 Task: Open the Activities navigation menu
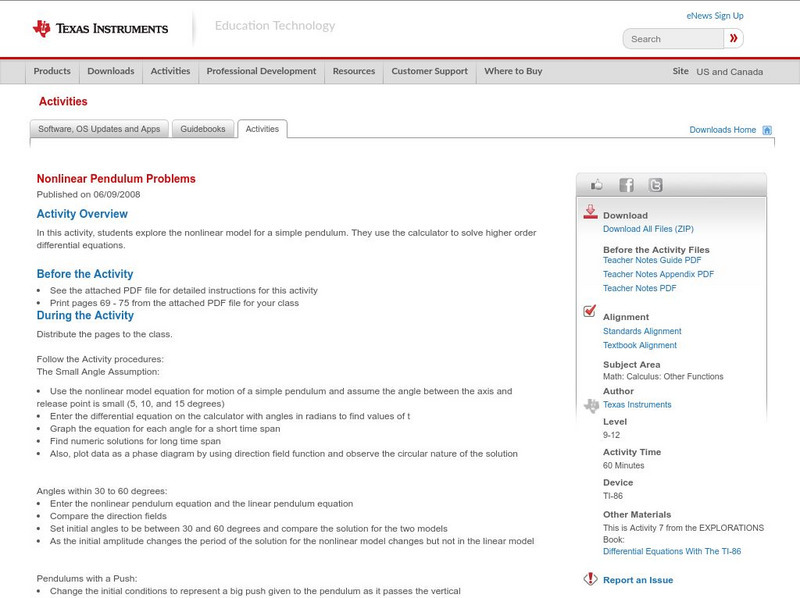coord(170,71)
